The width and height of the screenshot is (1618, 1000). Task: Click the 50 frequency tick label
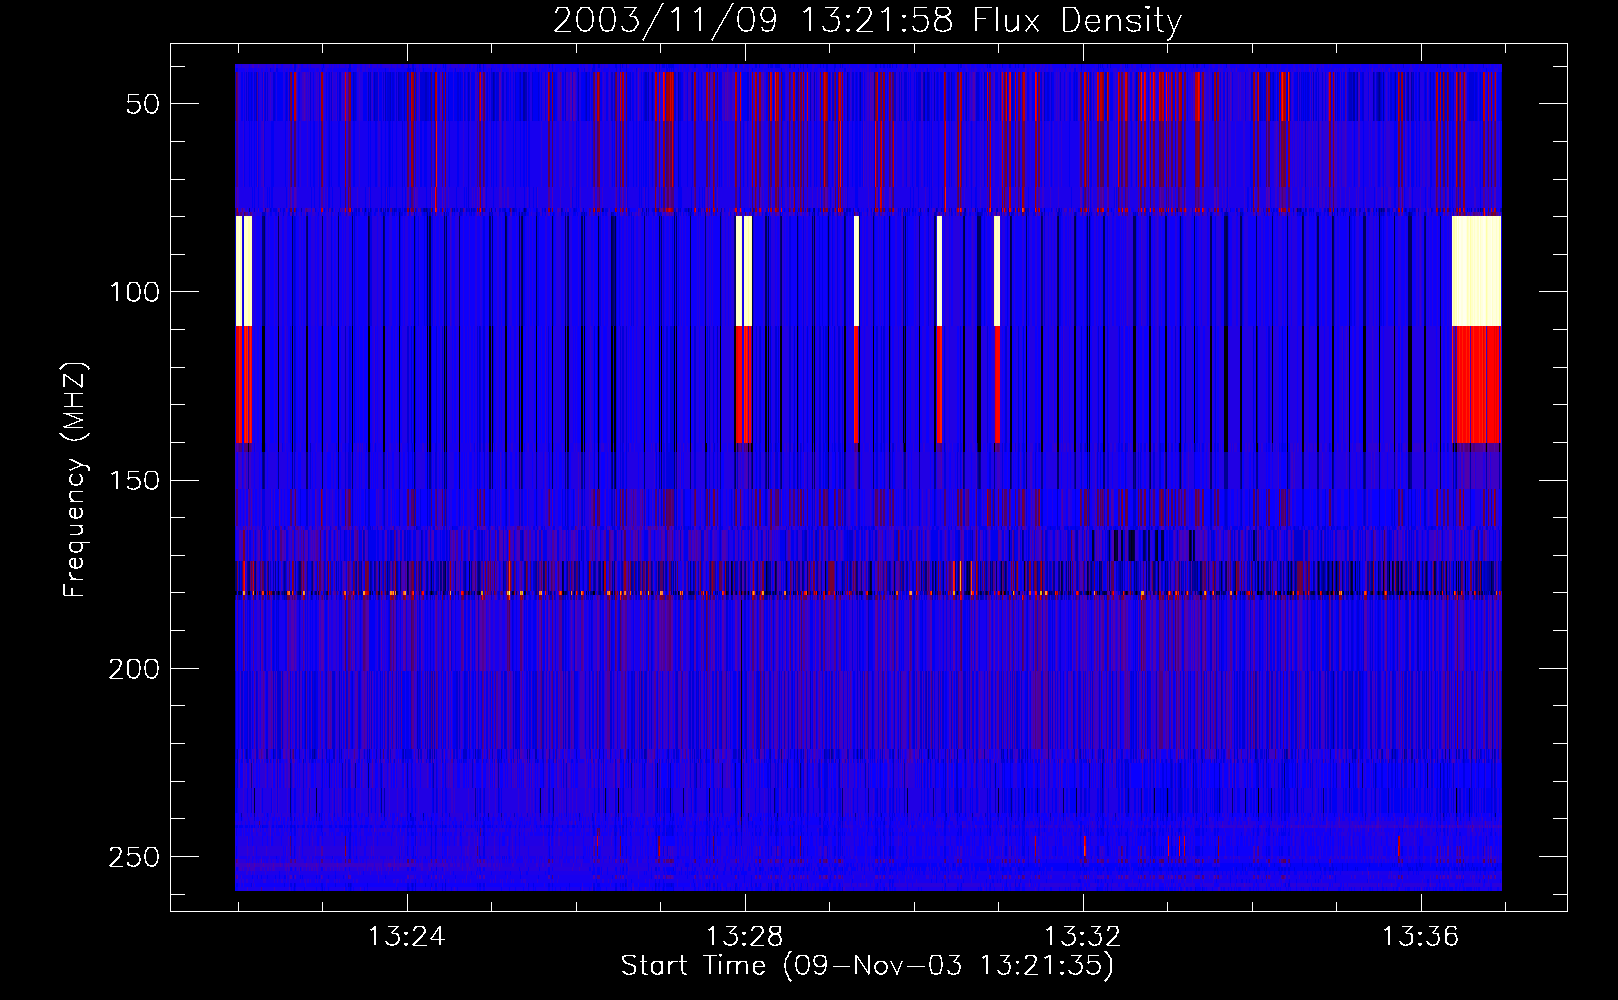tap(143, 104)
